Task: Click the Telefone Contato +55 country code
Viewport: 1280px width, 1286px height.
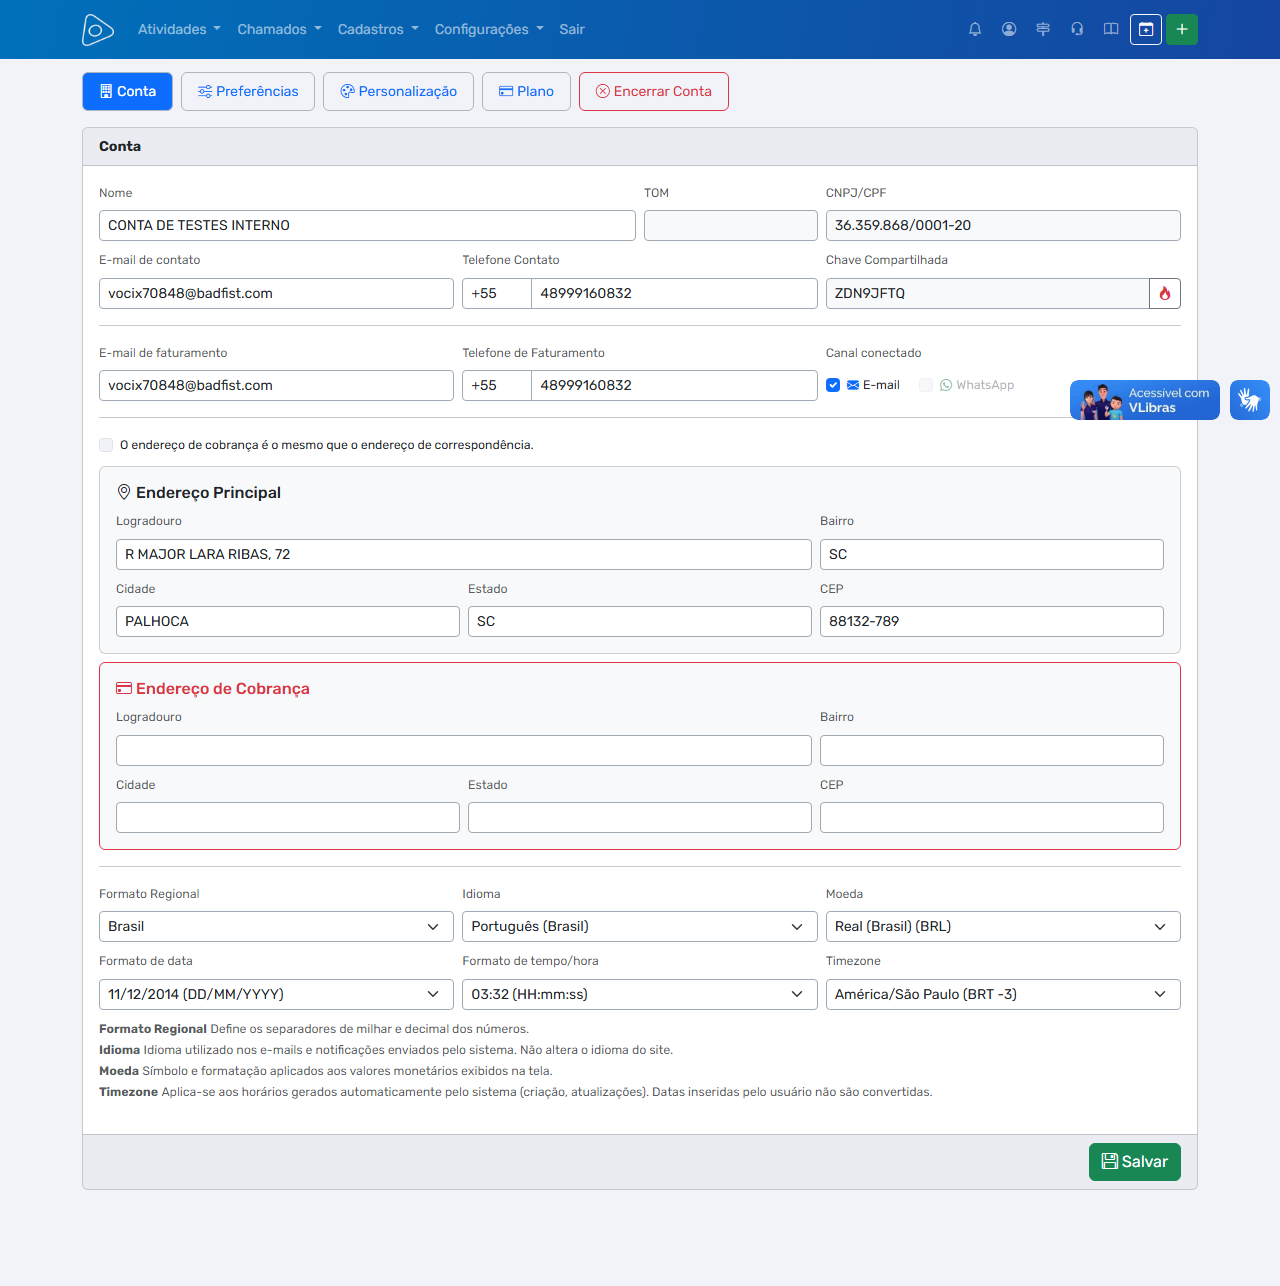Action: pos(497,293)
